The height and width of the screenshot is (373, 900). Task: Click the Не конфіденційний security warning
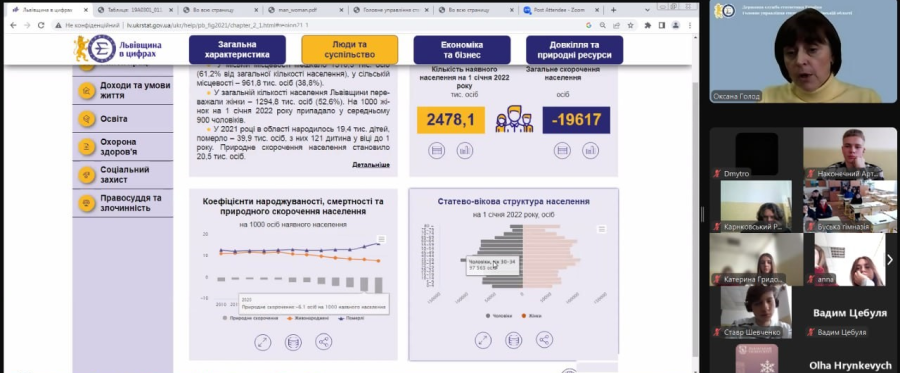pyautogui.click(x=88, y=25)
